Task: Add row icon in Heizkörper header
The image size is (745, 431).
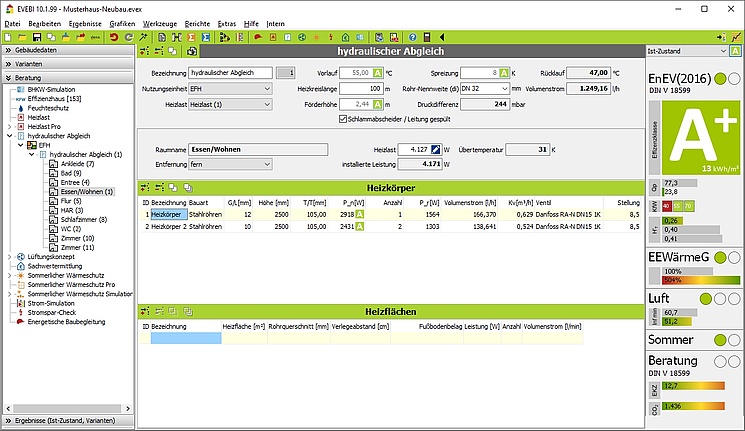Action: 145,188
